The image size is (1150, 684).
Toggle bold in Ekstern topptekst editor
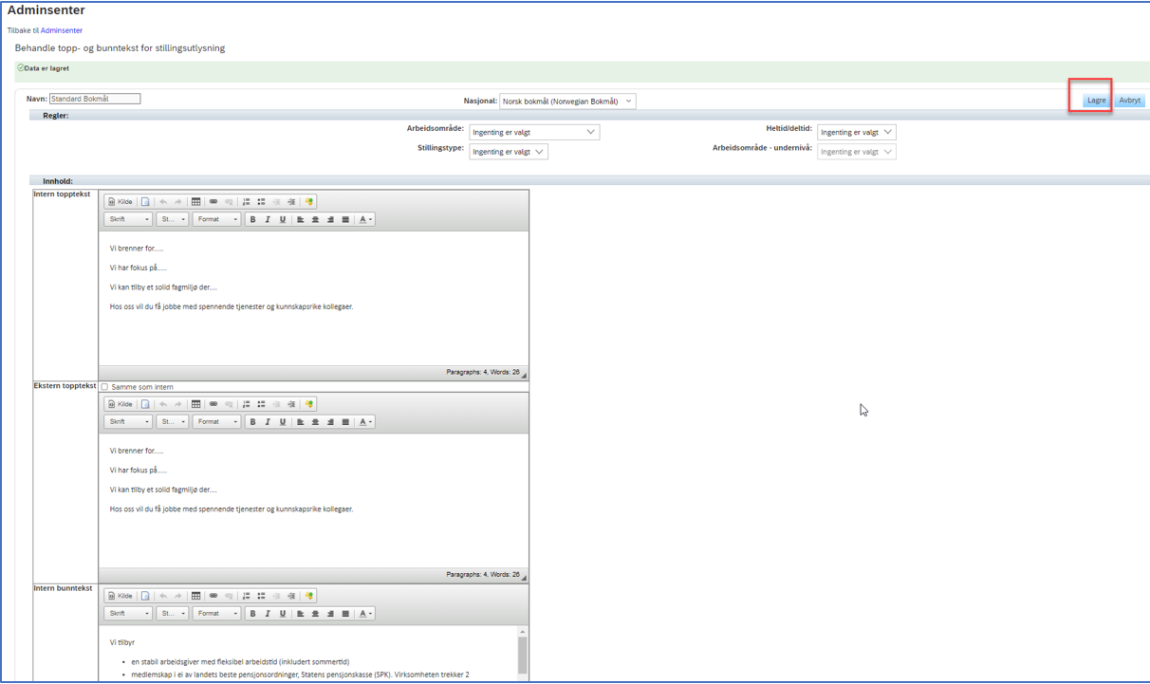point(252,422)
